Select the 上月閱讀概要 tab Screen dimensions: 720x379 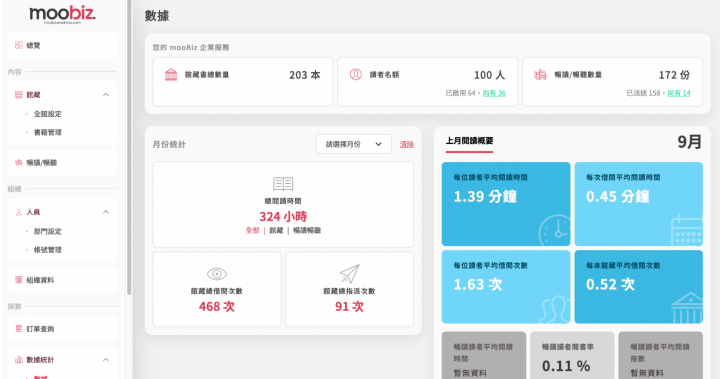[469, 141]
